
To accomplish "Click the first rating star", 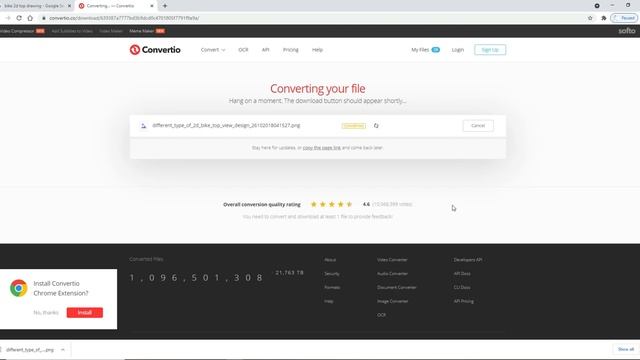I will [x=313, y=204].
